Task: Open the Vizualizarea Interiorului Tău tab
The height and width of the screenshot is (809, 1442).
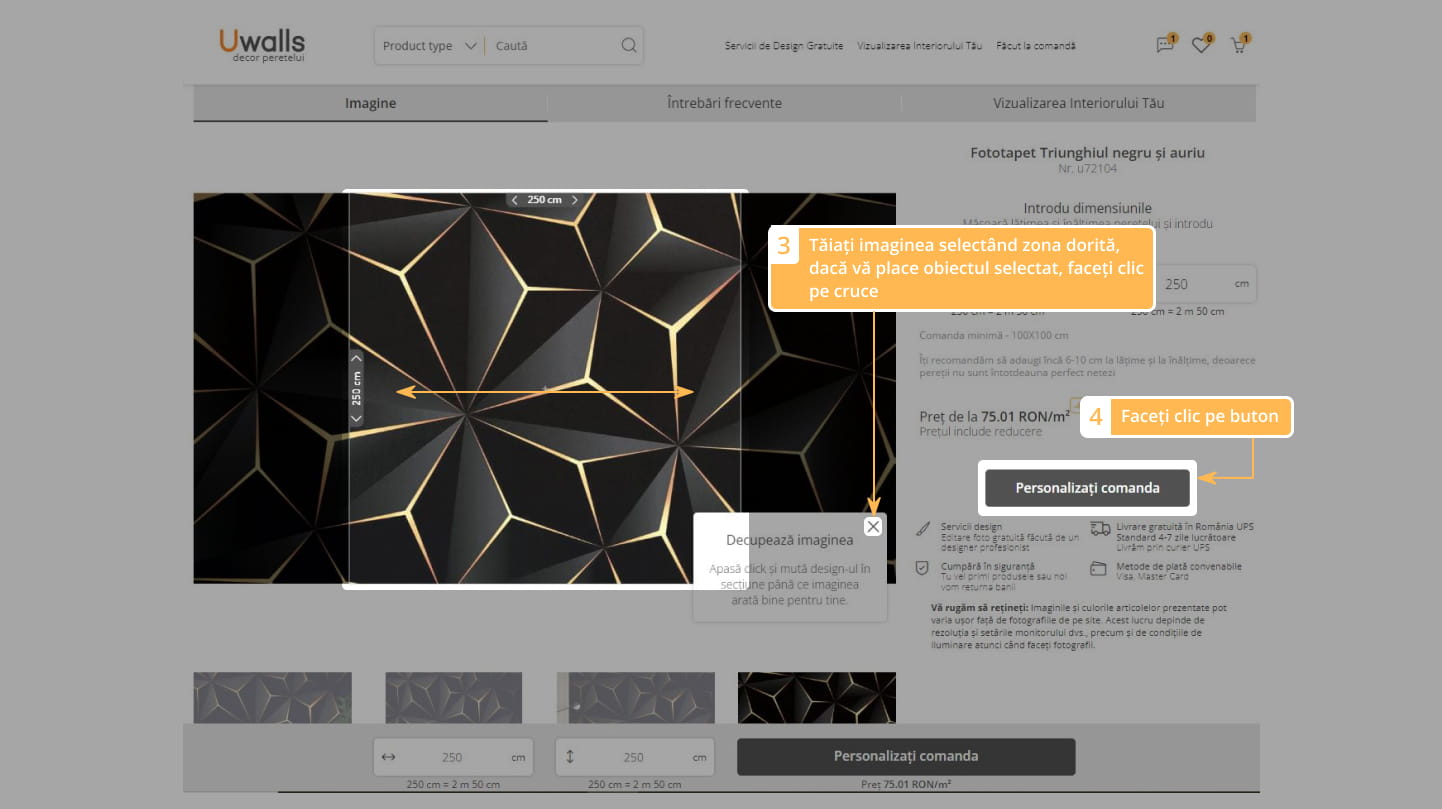Action: (x=1078, y=103)
